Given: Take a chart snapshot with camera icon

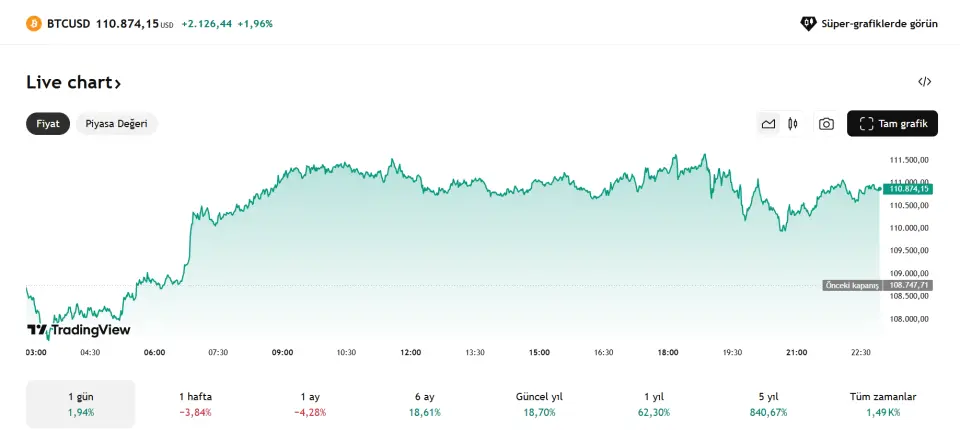Looking at the screenshot, I should (x=826, y=124).
